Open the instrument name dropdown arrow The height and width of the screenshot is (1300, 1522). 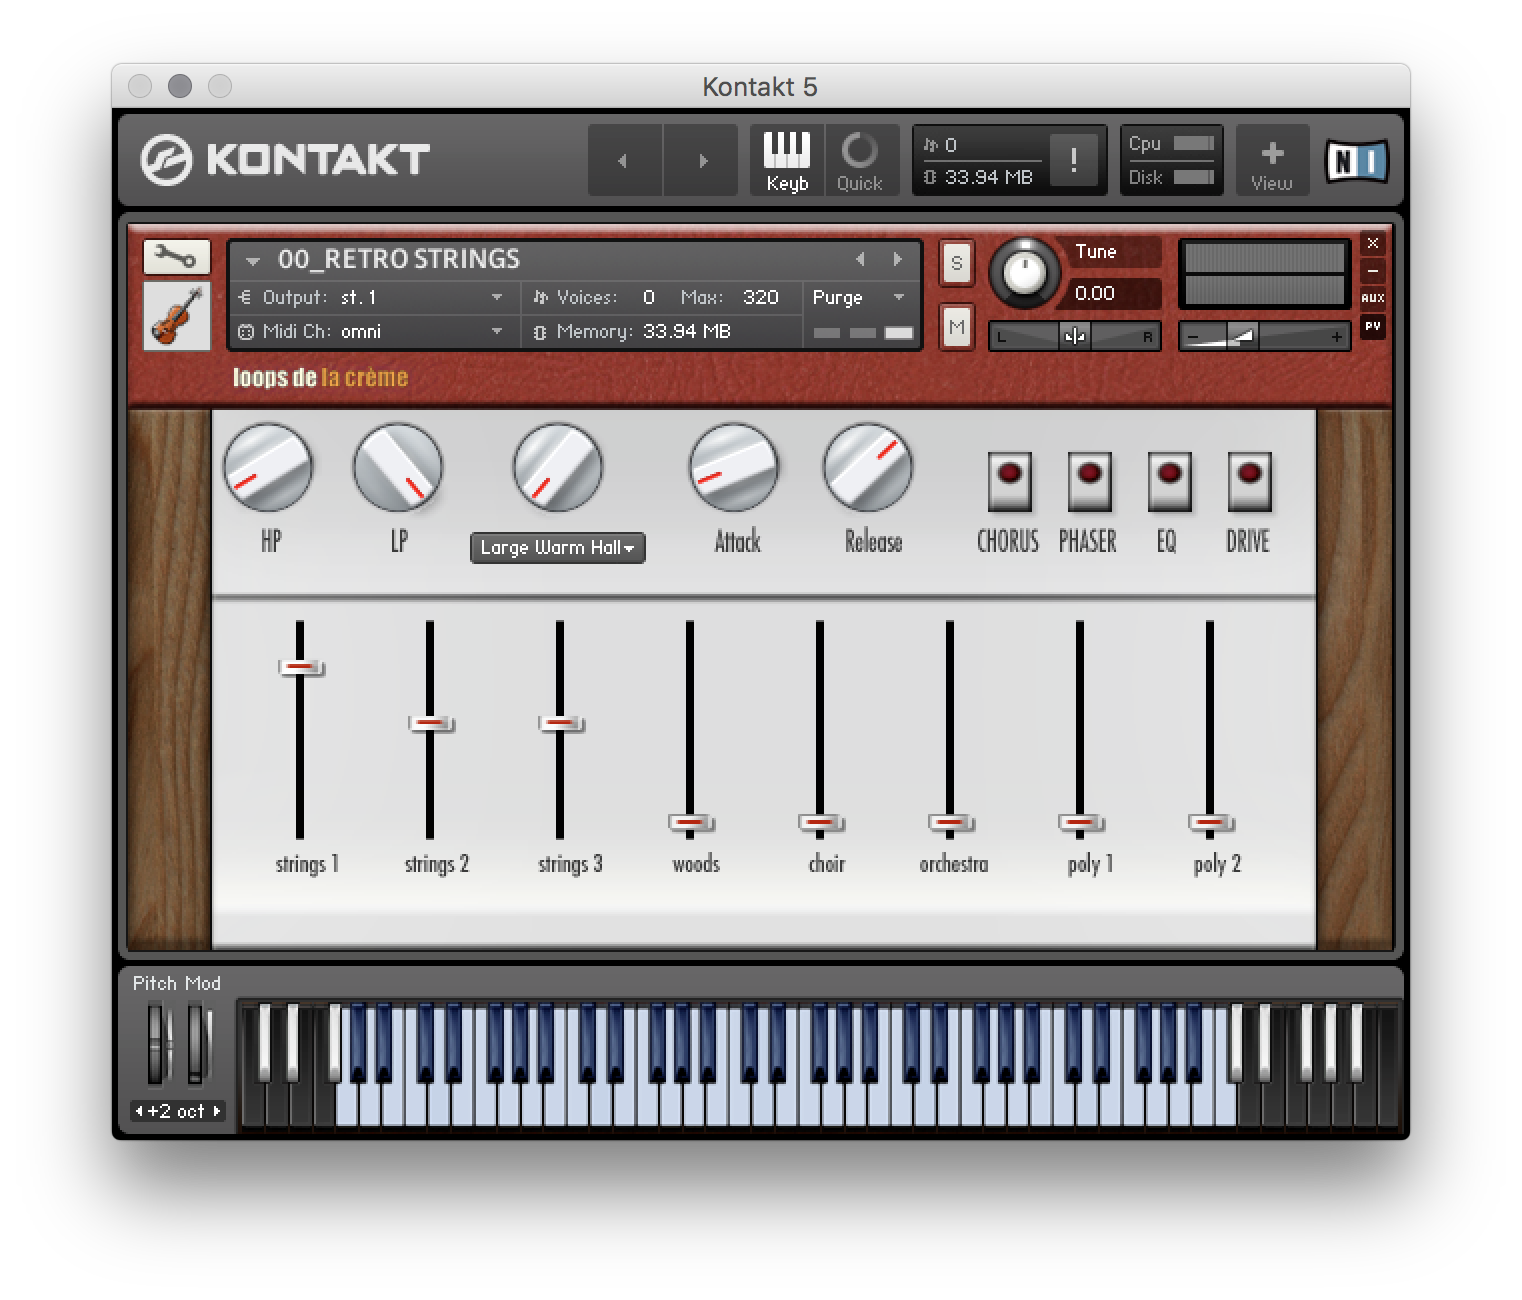pos(253,261)
